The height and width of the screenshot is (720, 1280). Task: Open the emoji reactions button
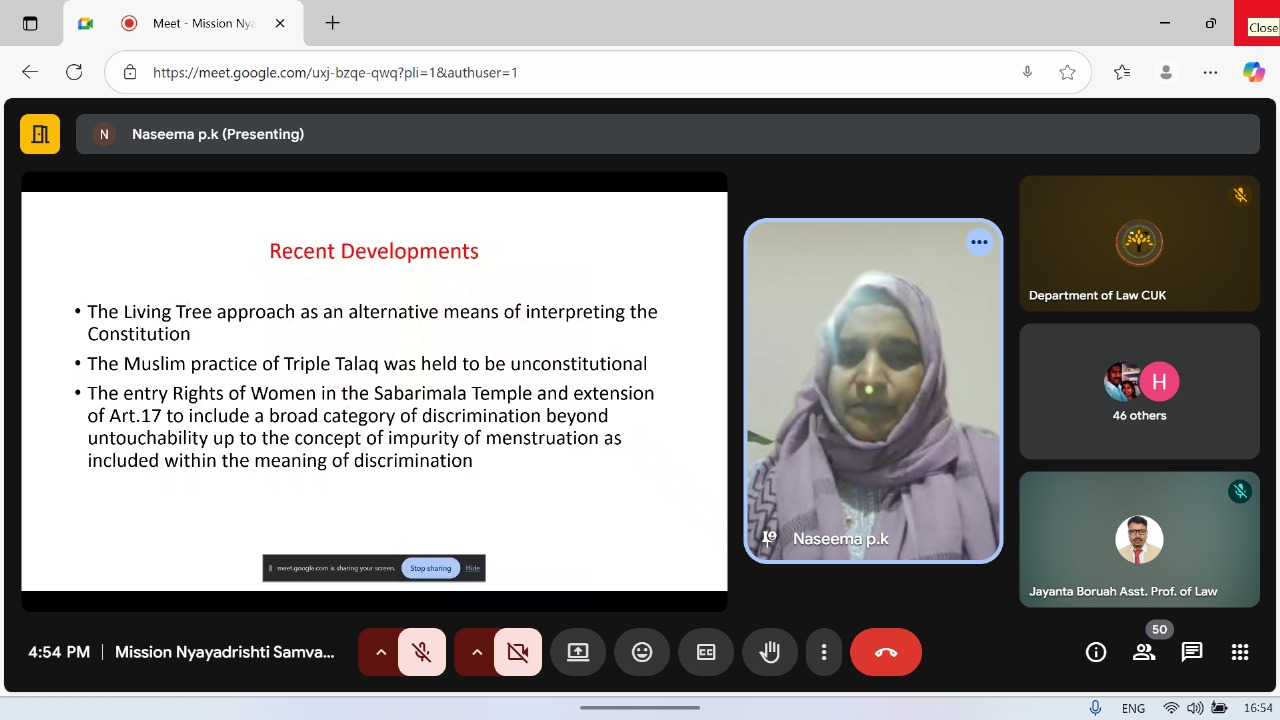642,652
